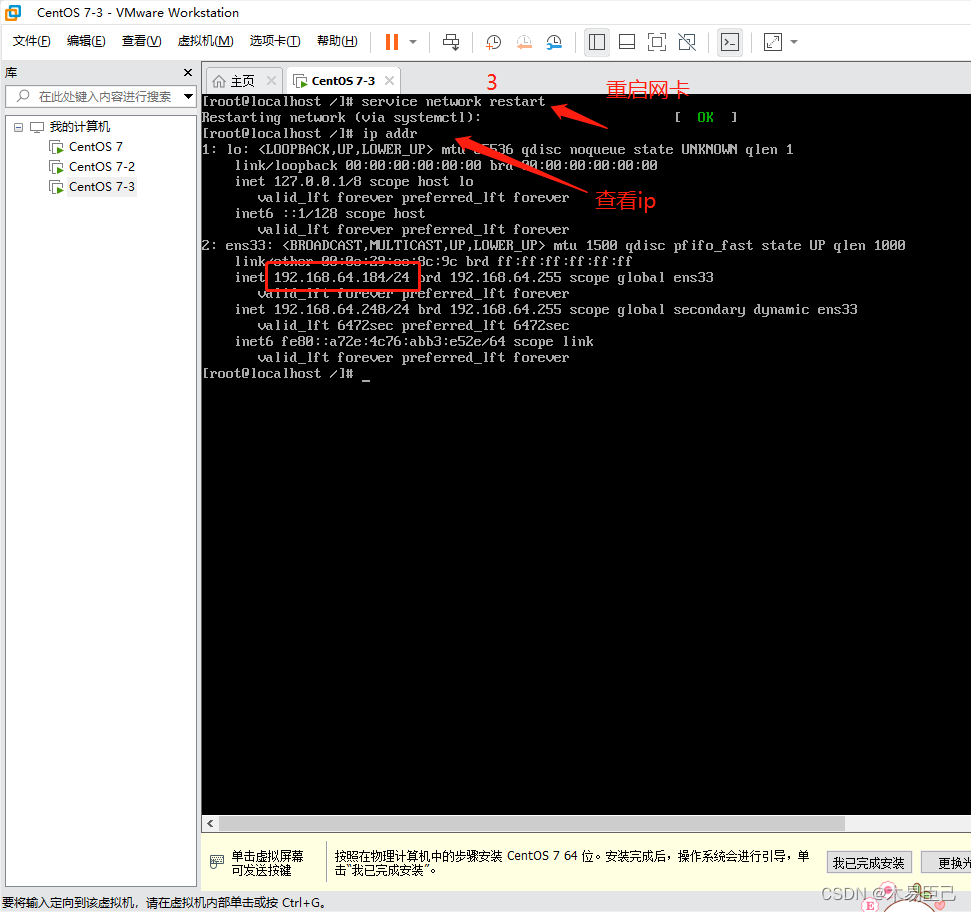Open the 查看(V) menu

click(141, 41)
